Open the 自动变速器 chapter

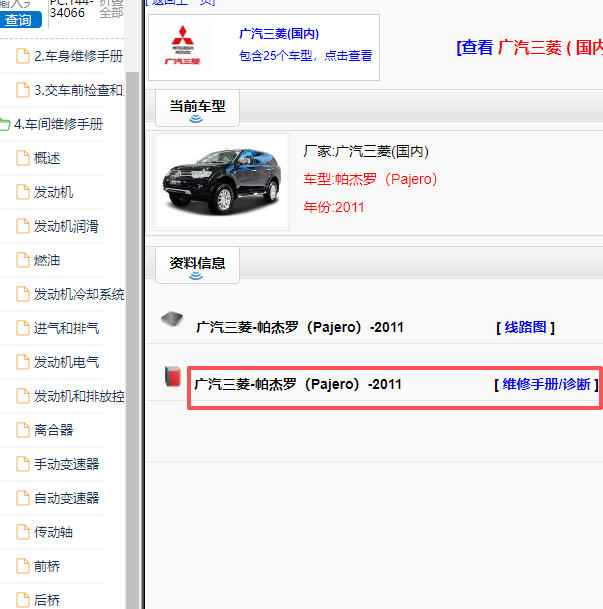(x=66, y=498)
